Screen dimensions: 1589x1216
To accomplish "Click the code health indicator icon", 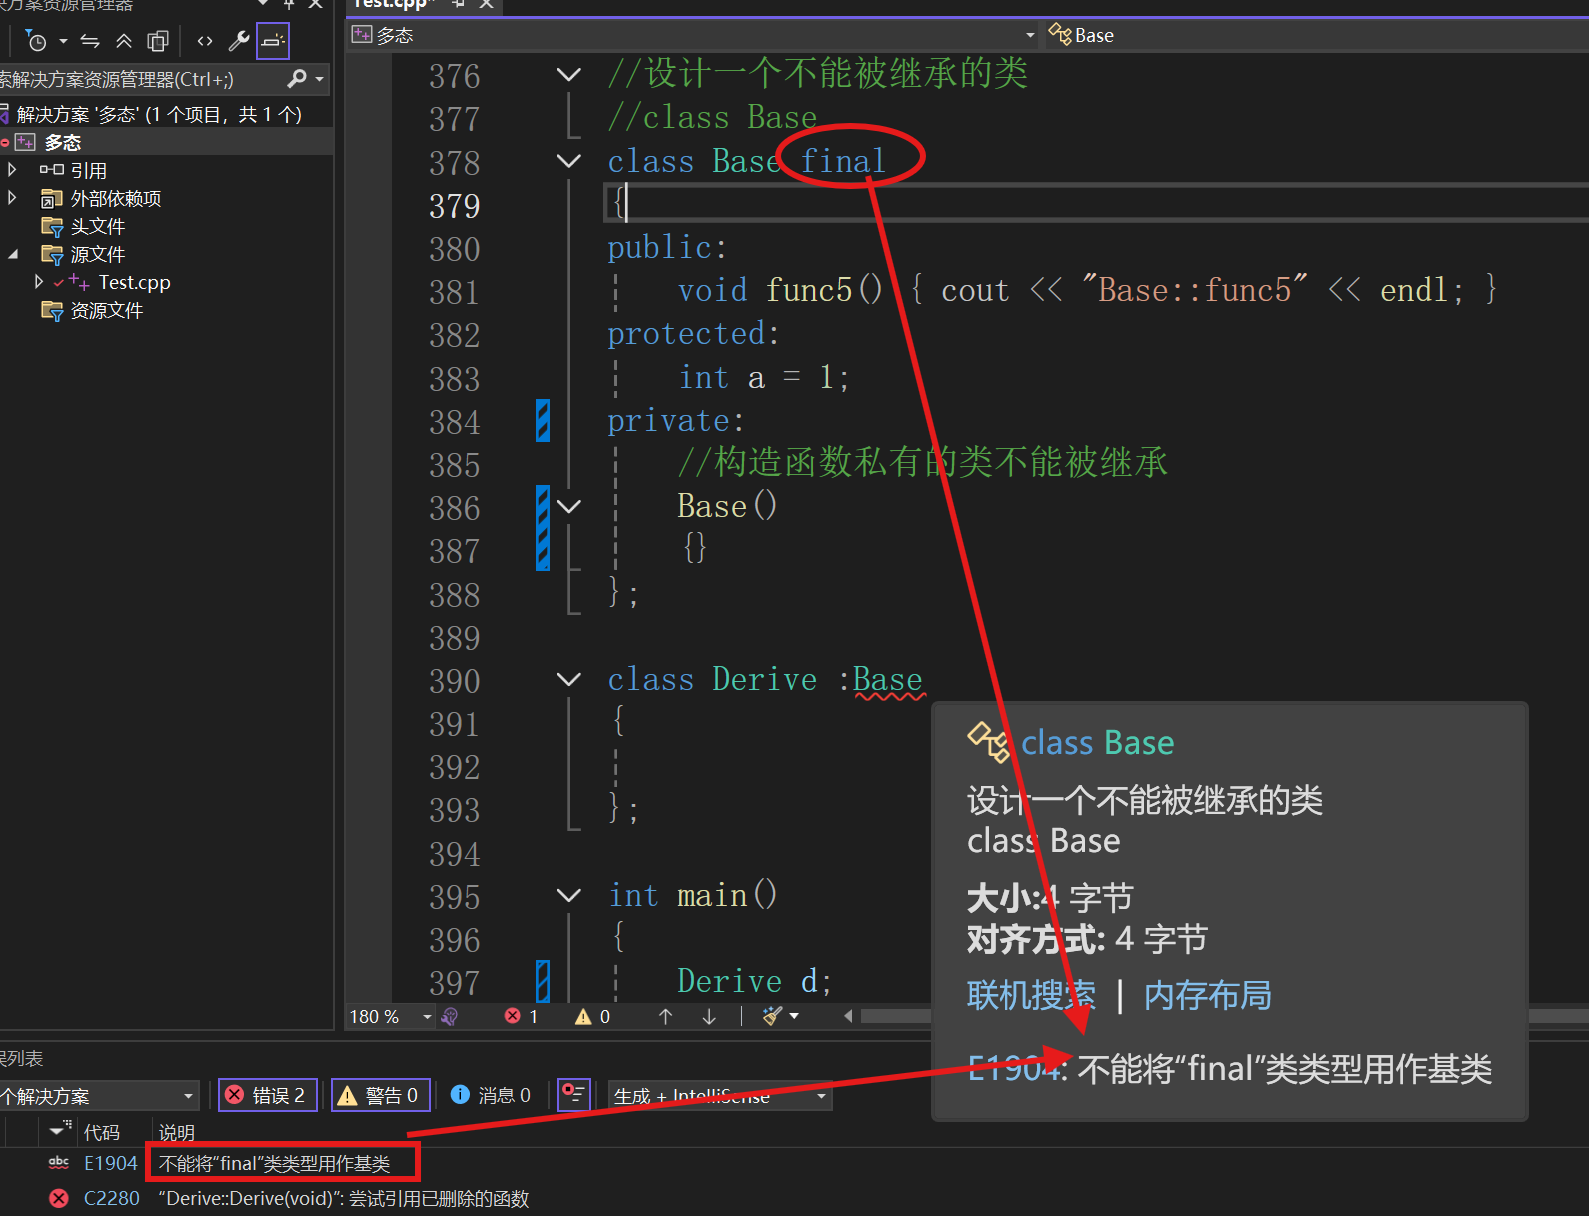I will pyautogui.click(x=450, y=1017).
